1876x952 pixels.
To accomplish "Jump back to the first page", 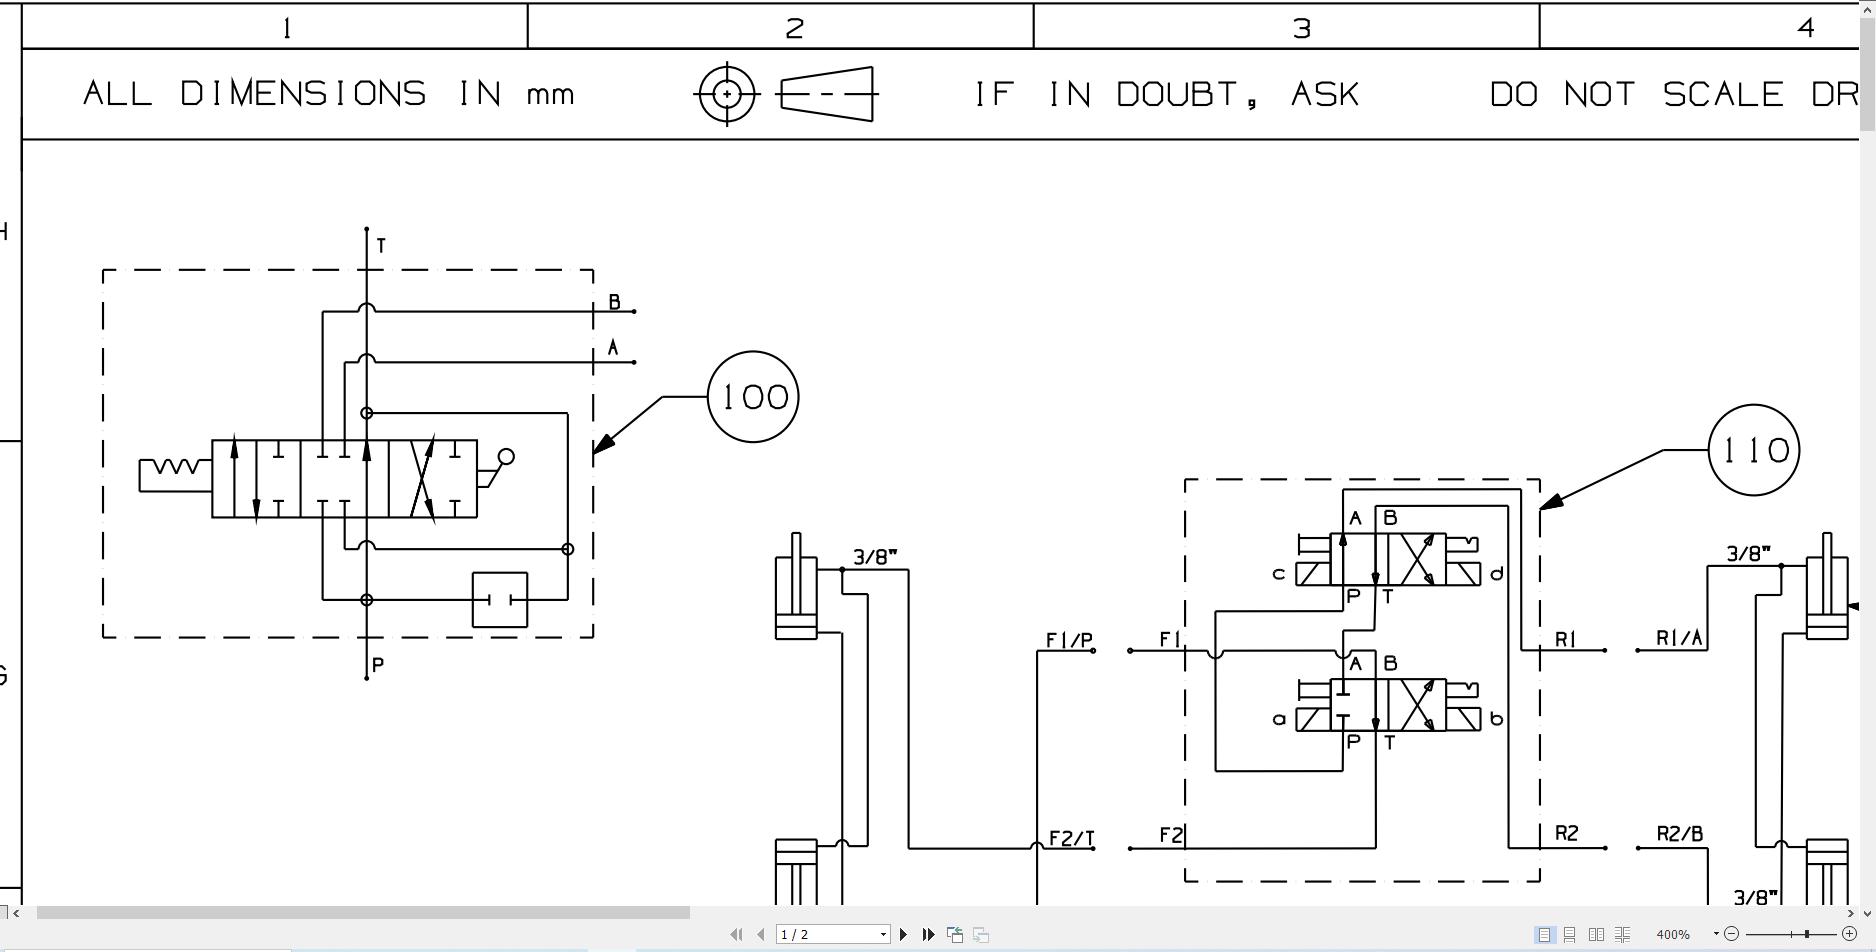I will tap(736, 934).
